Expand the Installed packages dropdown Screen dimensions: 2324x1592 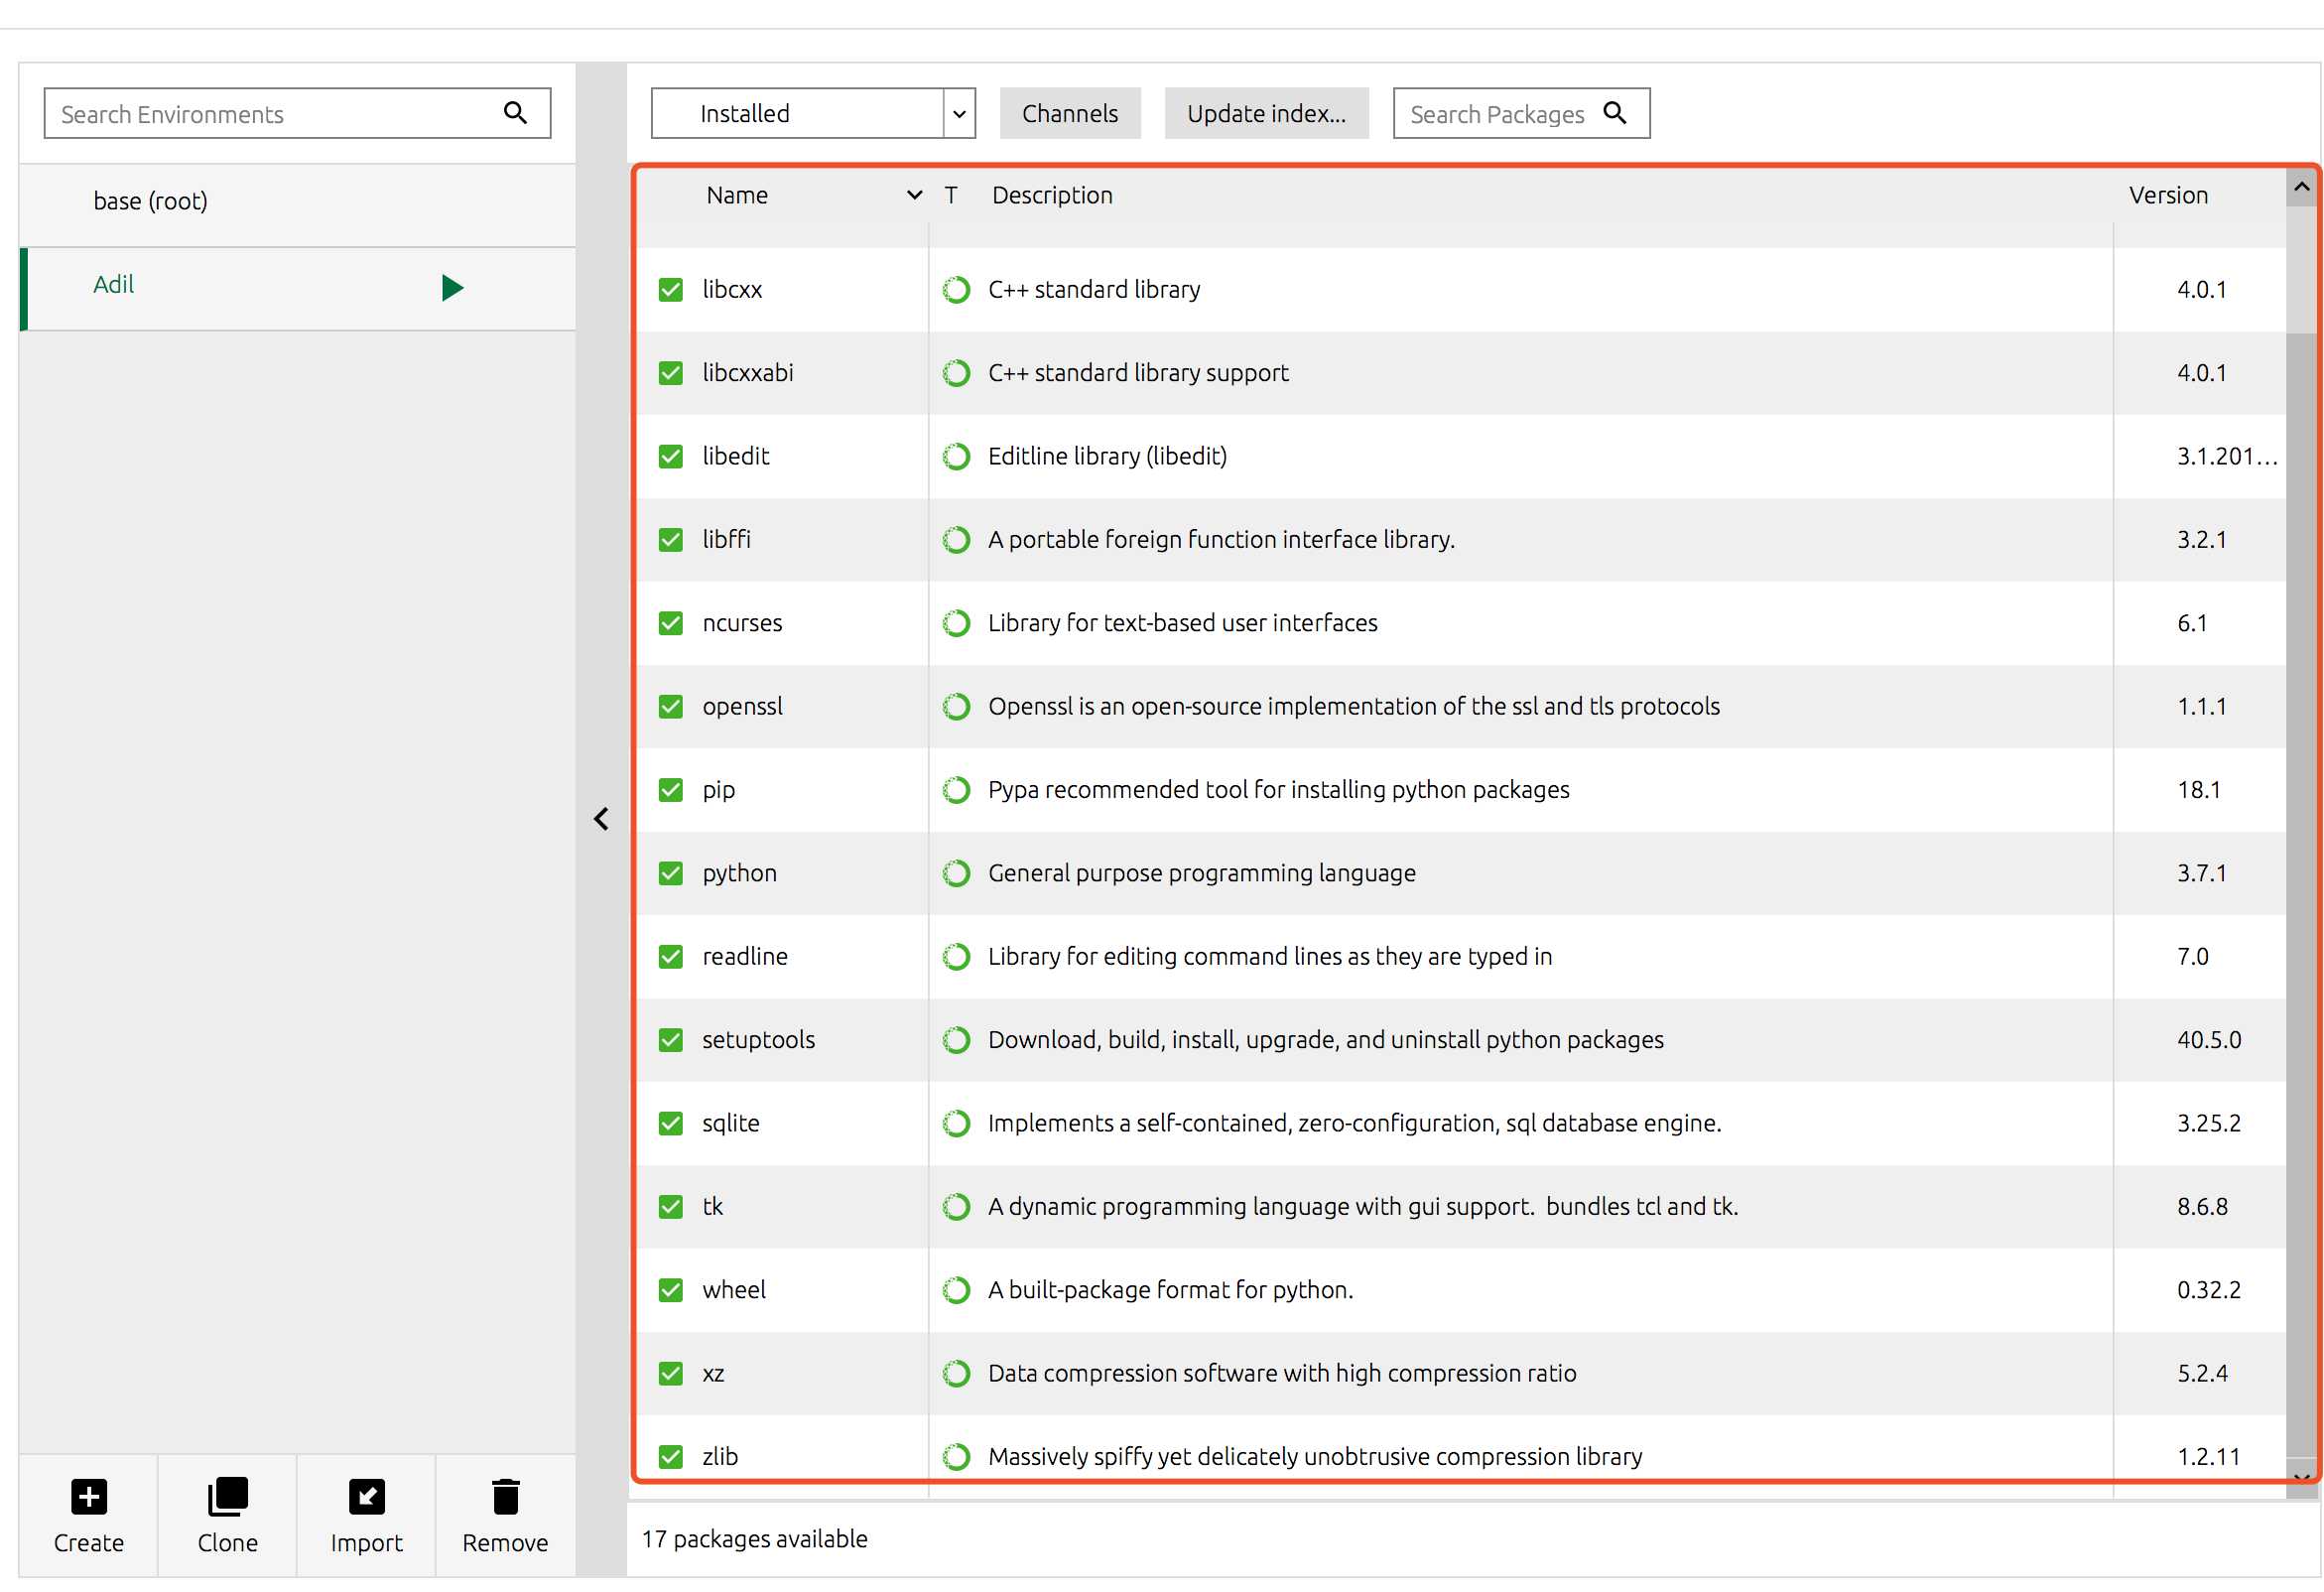[x=959, y=111]
